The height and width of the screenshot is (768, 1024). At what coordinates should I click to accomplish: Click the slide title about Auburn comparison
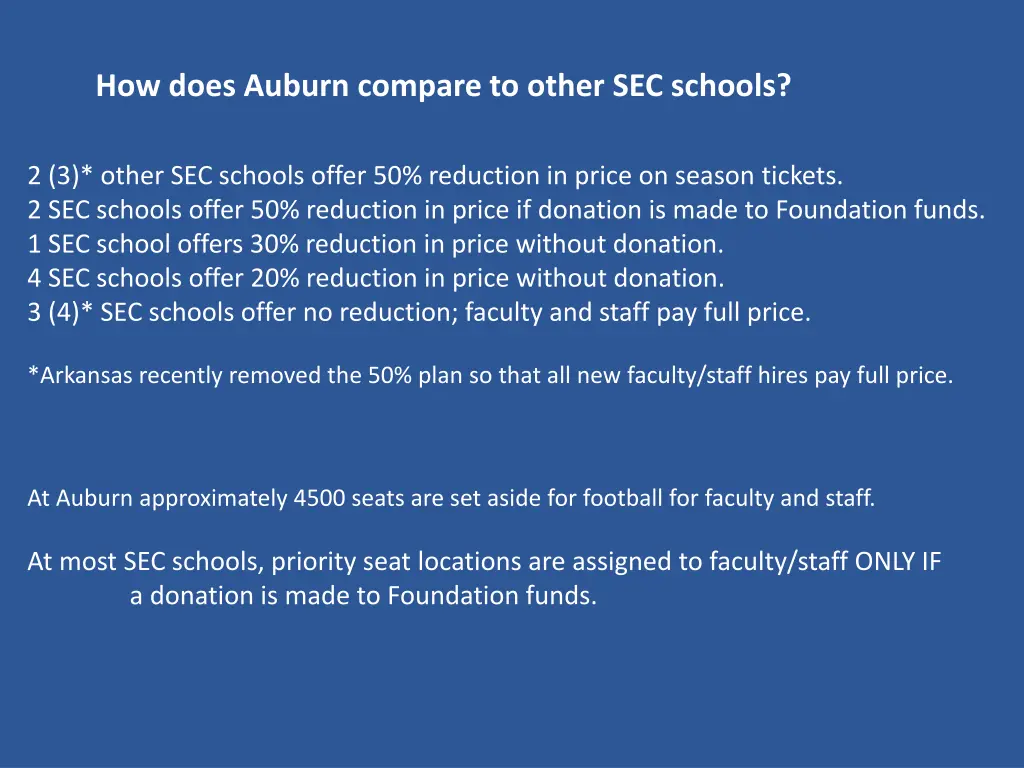point(443,87)
